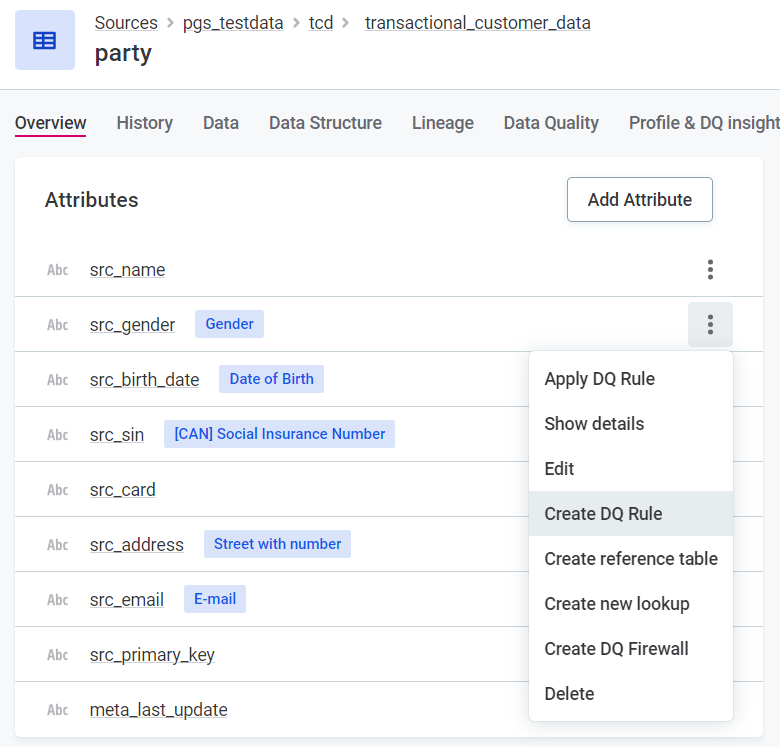
Task: Navigate to pgs_testdata in the breadcrumb
Action: [x=233, y=23]
